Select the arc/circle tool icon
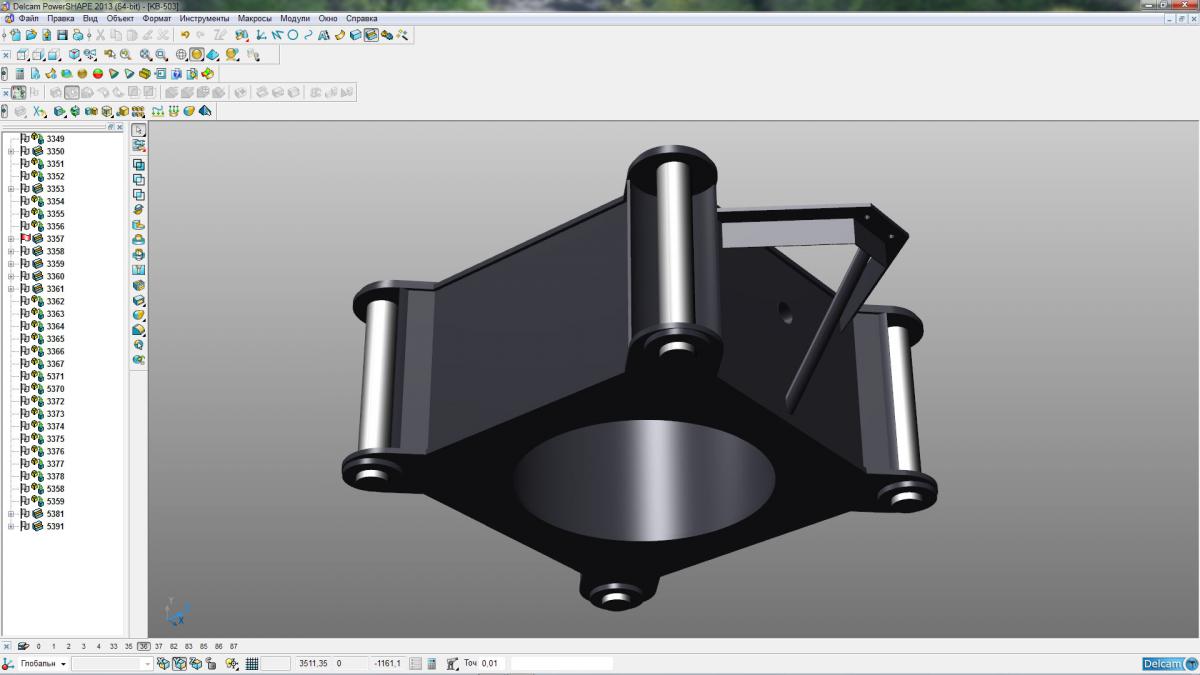1200x675 pixels. [293, 35]
